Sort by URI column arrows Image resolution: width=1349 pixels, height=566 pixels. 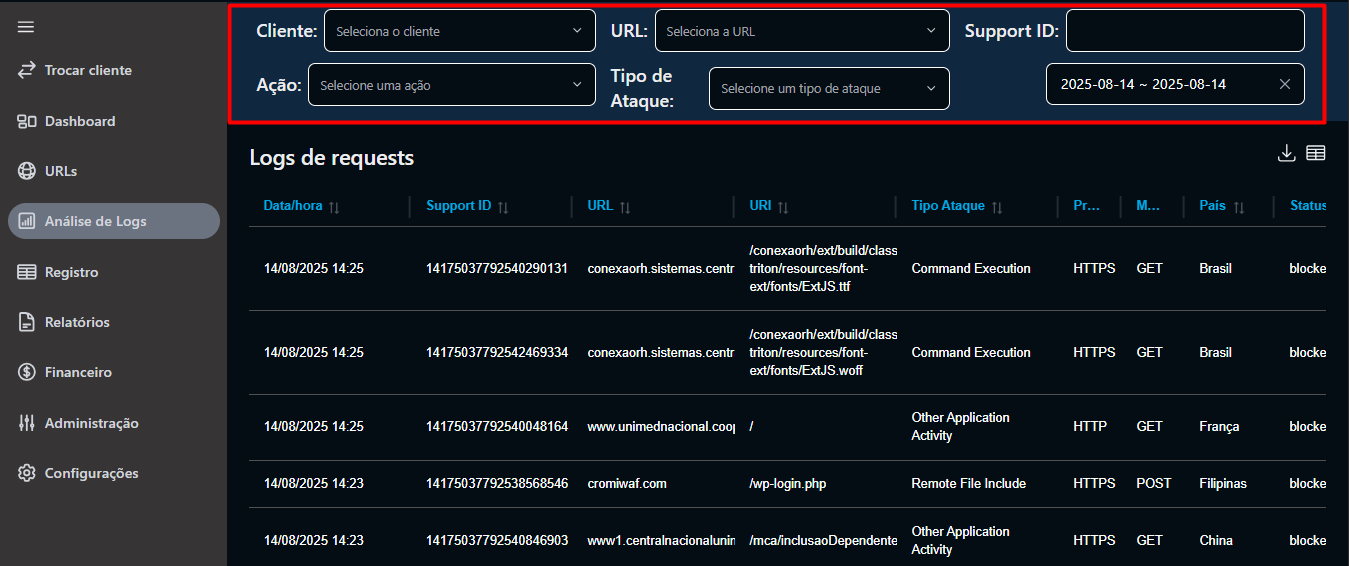(x=783, y=207)
